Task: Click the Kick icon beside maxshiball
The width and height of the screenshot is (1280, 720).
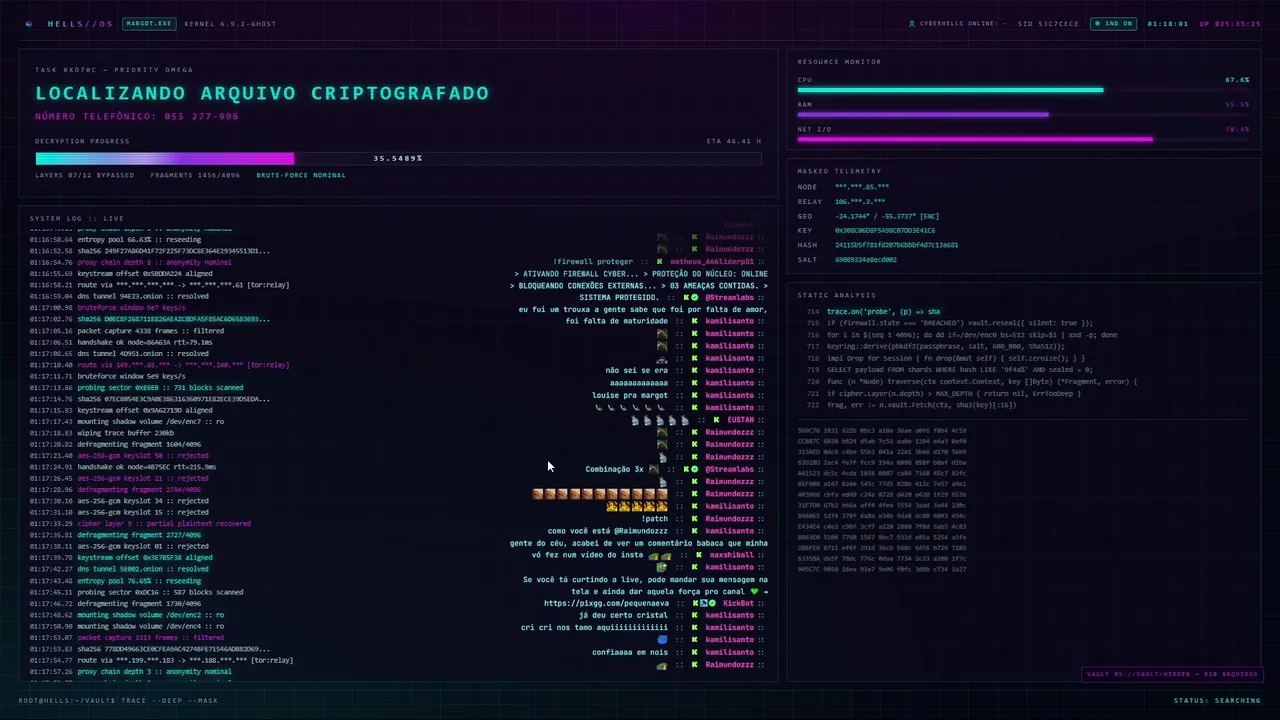Action: (699, 554)
